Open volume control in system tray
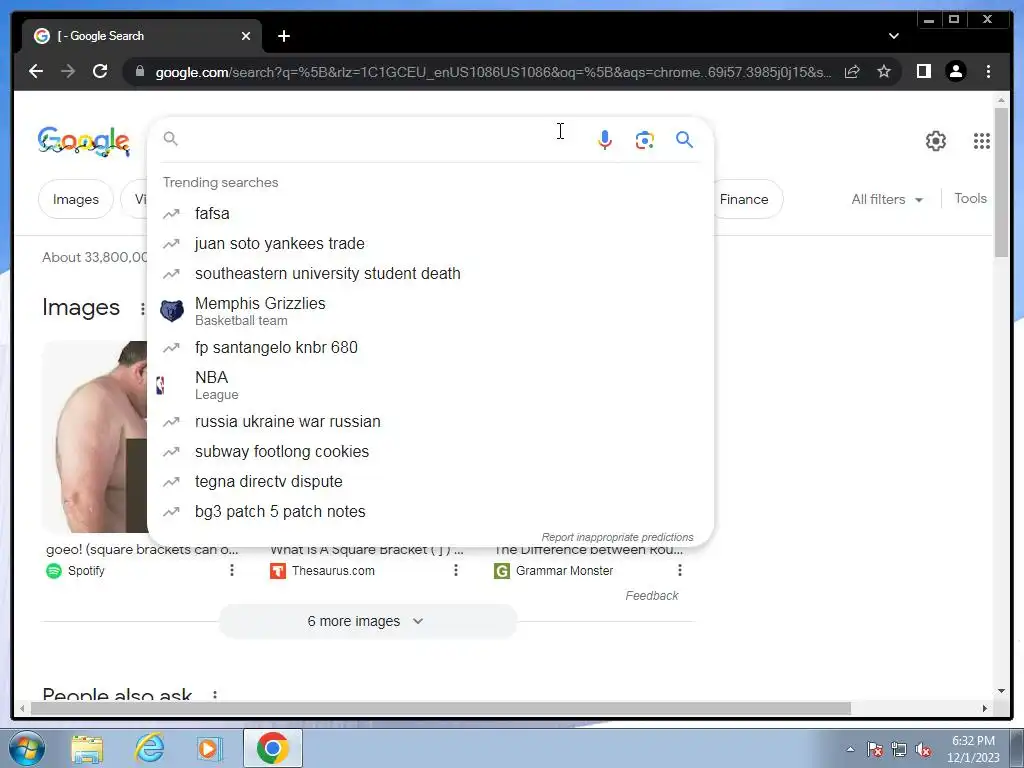 click(x=923, y=750)
